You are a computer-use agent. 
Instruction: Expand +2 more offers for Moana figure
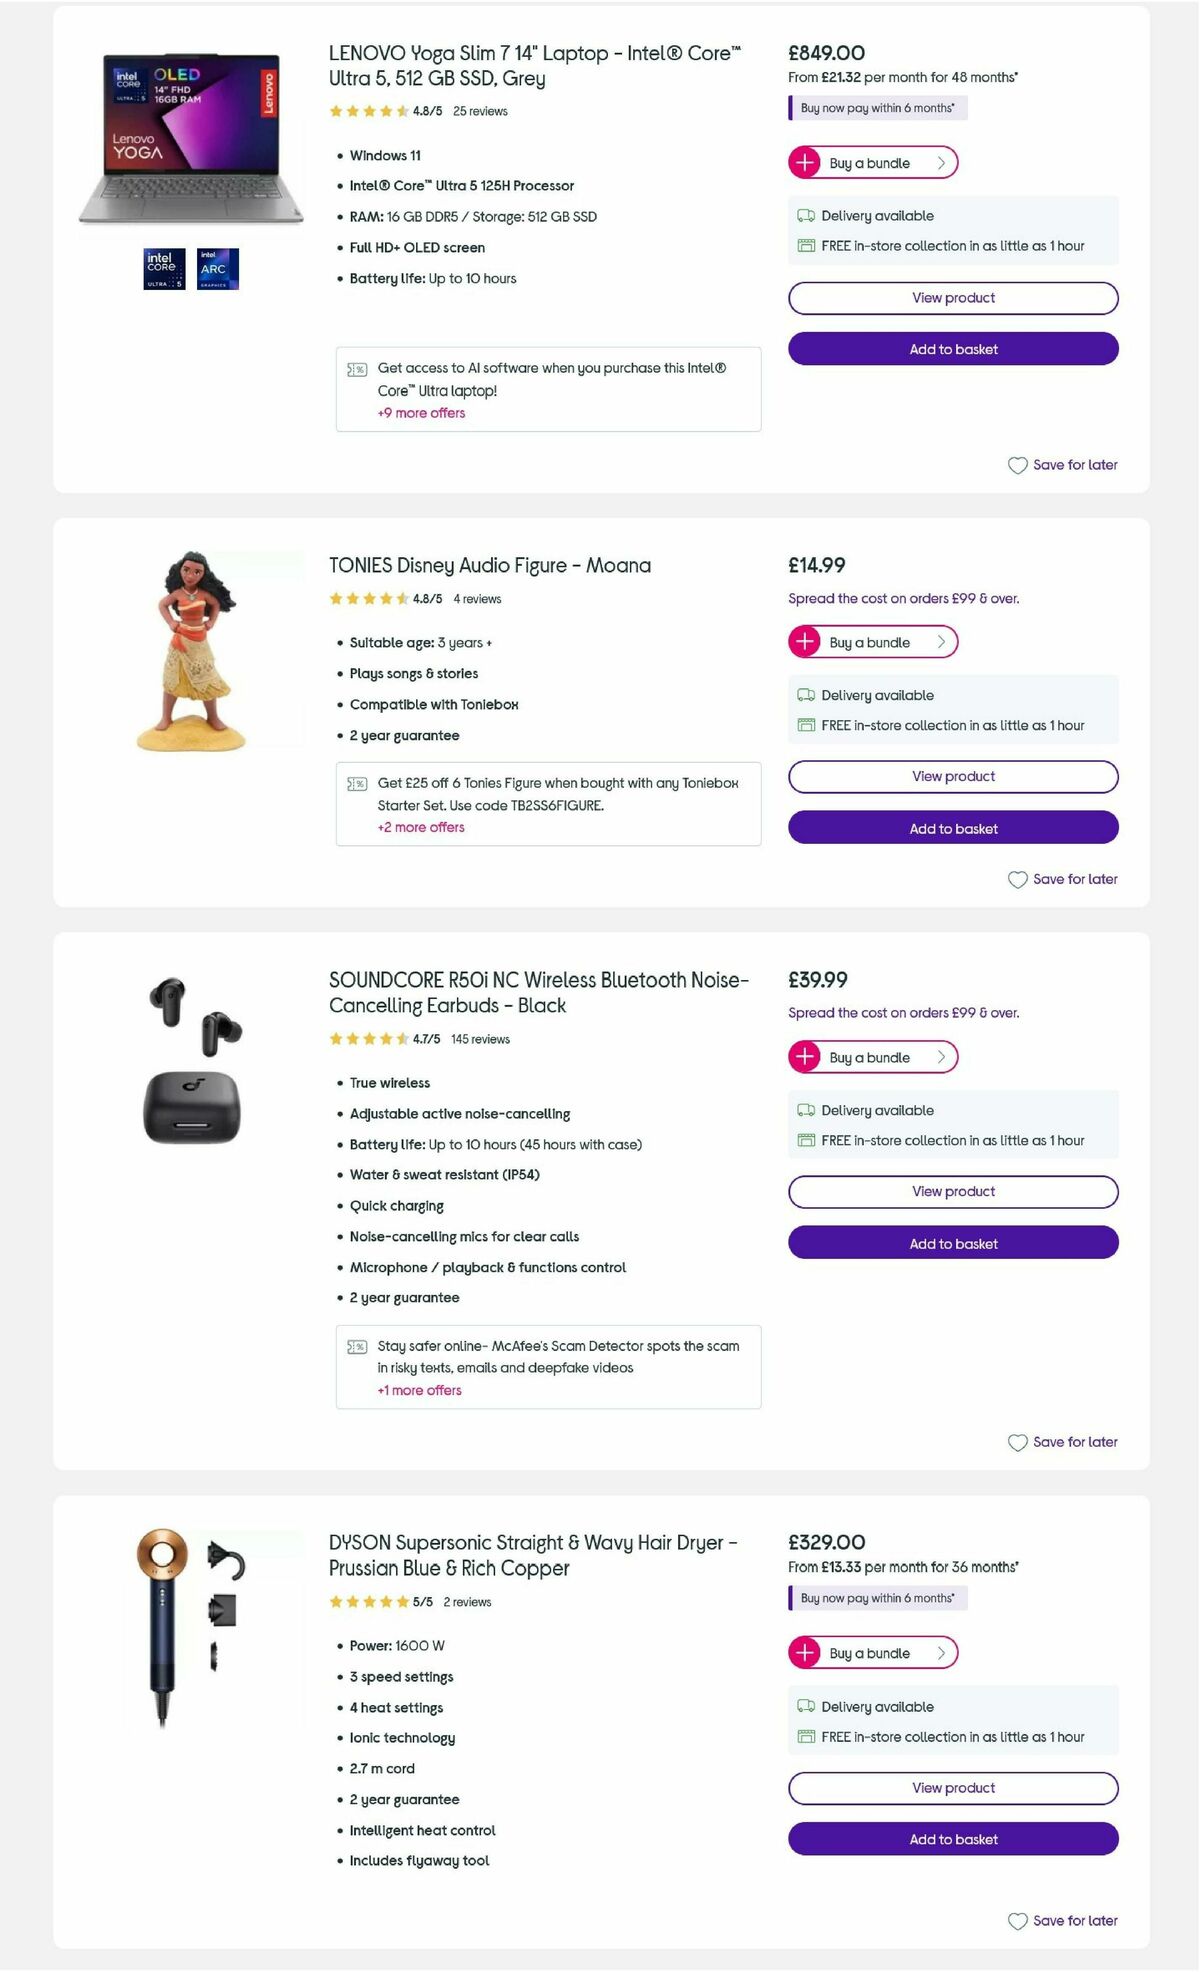(x=420, y=827)
